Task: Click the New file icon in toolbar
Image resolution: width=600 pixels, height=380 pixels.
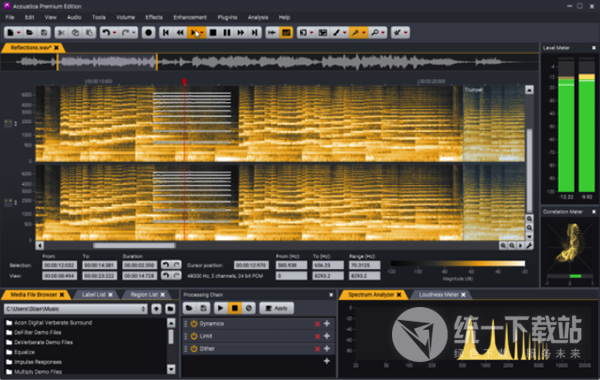Action: click(10, 33)
